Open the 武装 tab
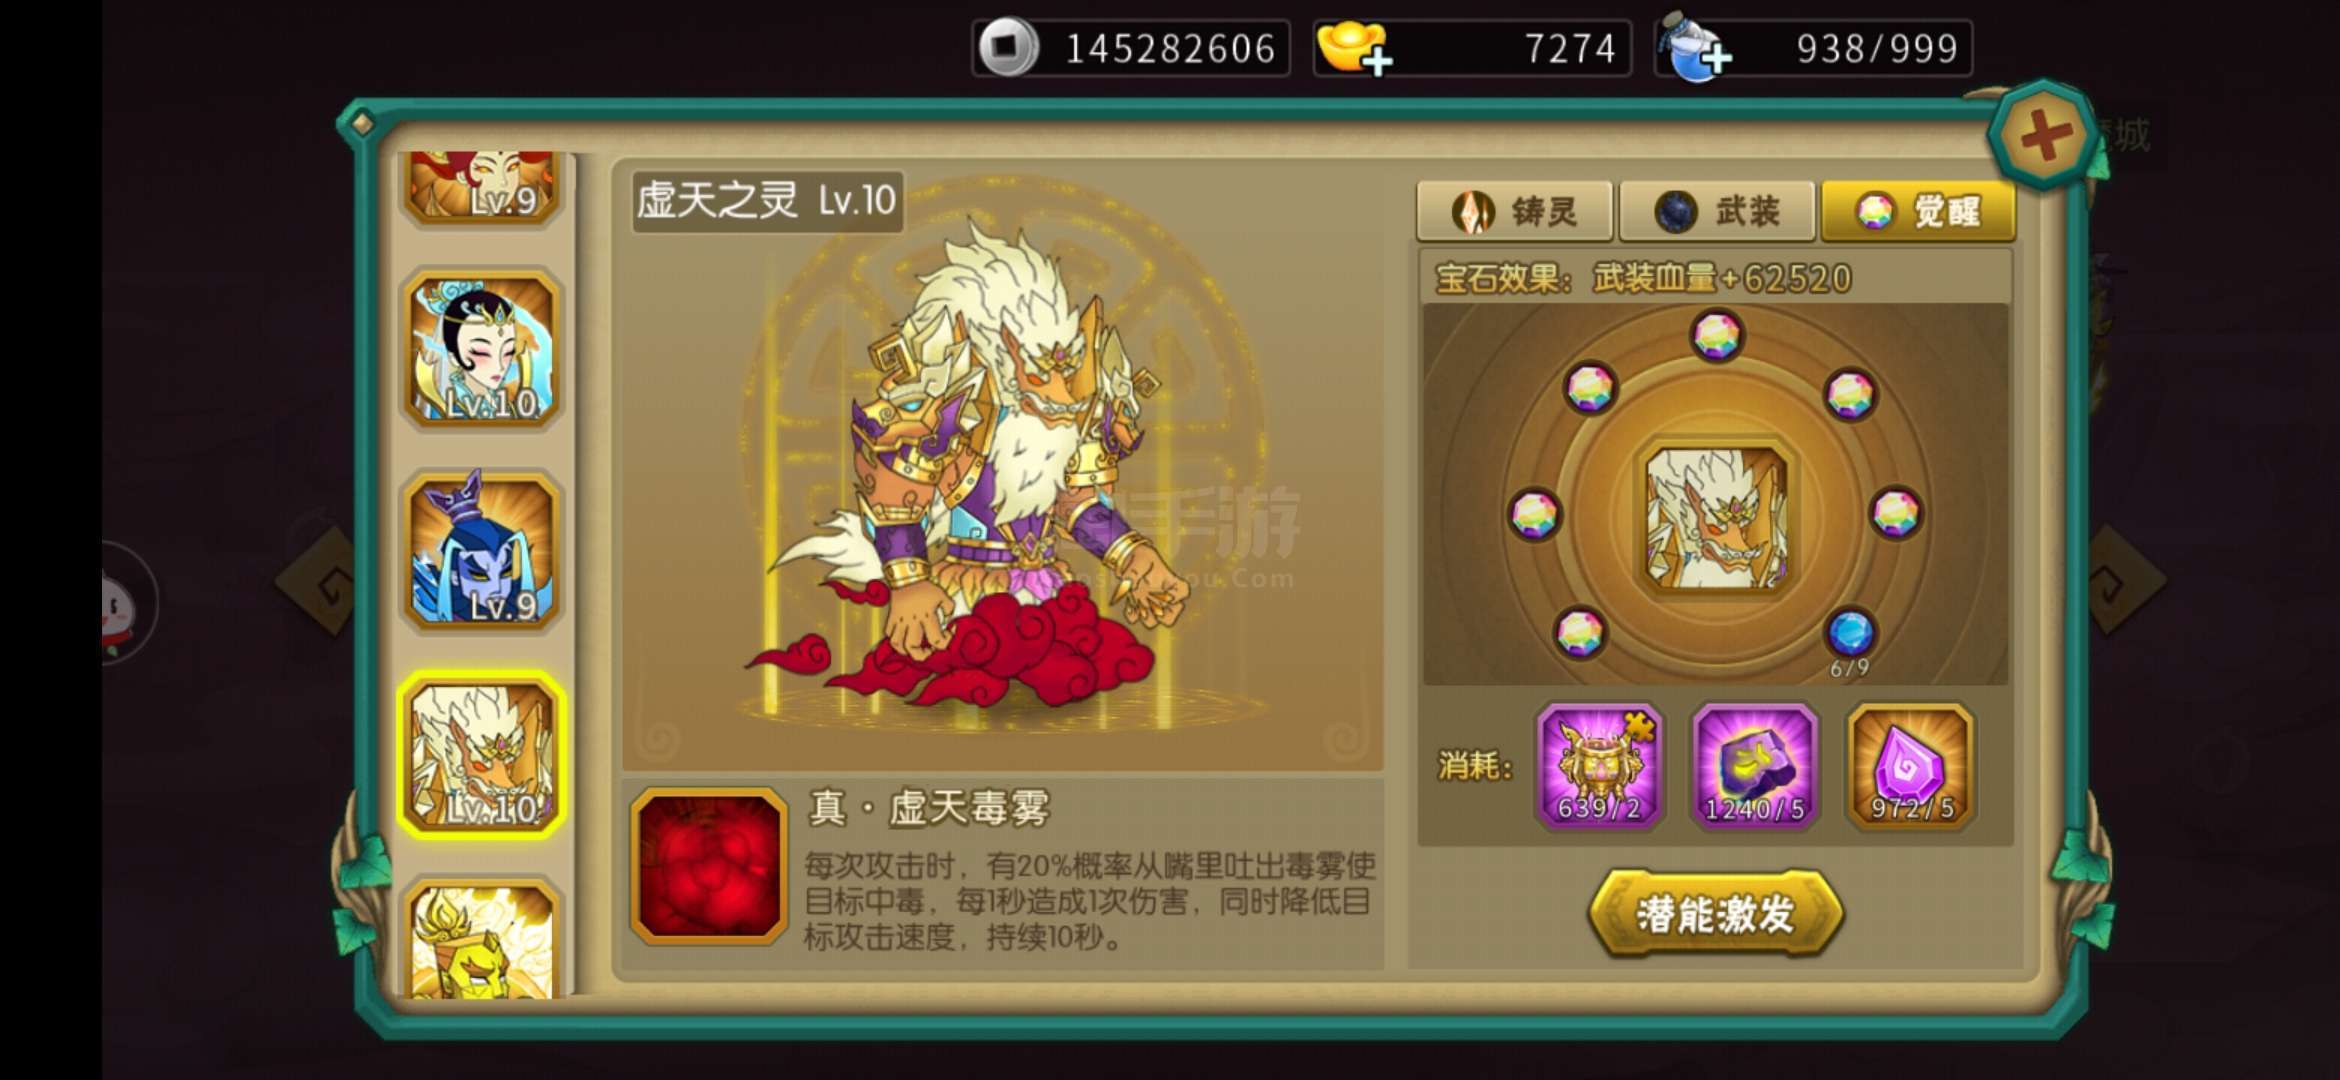The width and height of the screenshot is (2340, 1080). [1717, 211]
